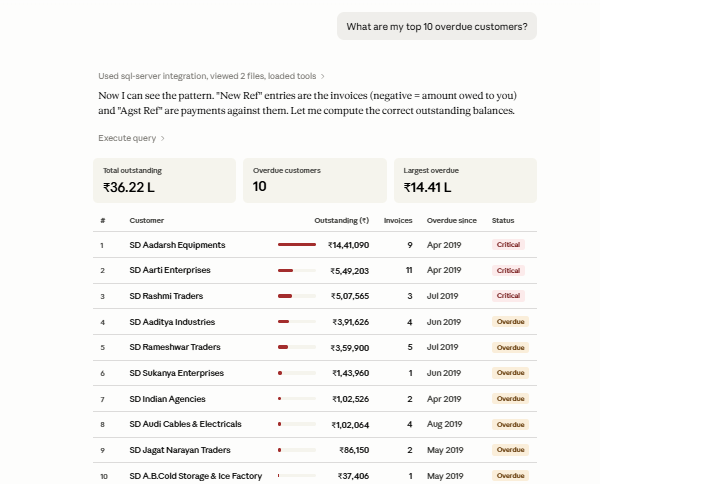Screen dimensions: 722x484
Task: Open the user message about overdue customers
Action: click(437, 26)
